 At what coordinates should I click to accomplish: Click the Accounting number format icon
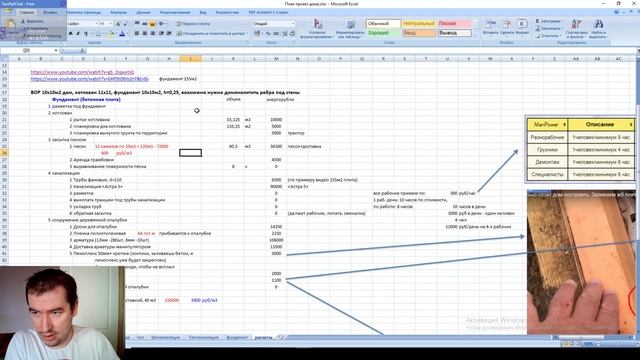coord(257,33)
